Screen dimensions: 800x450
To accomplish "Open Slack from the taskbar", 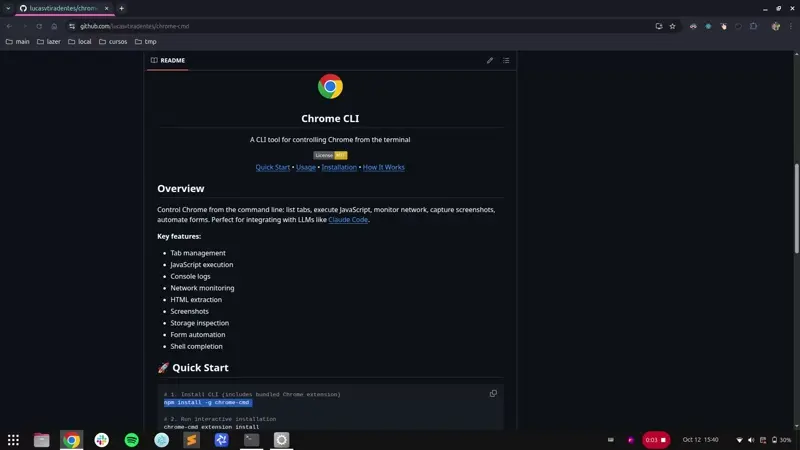I will 102,440.
